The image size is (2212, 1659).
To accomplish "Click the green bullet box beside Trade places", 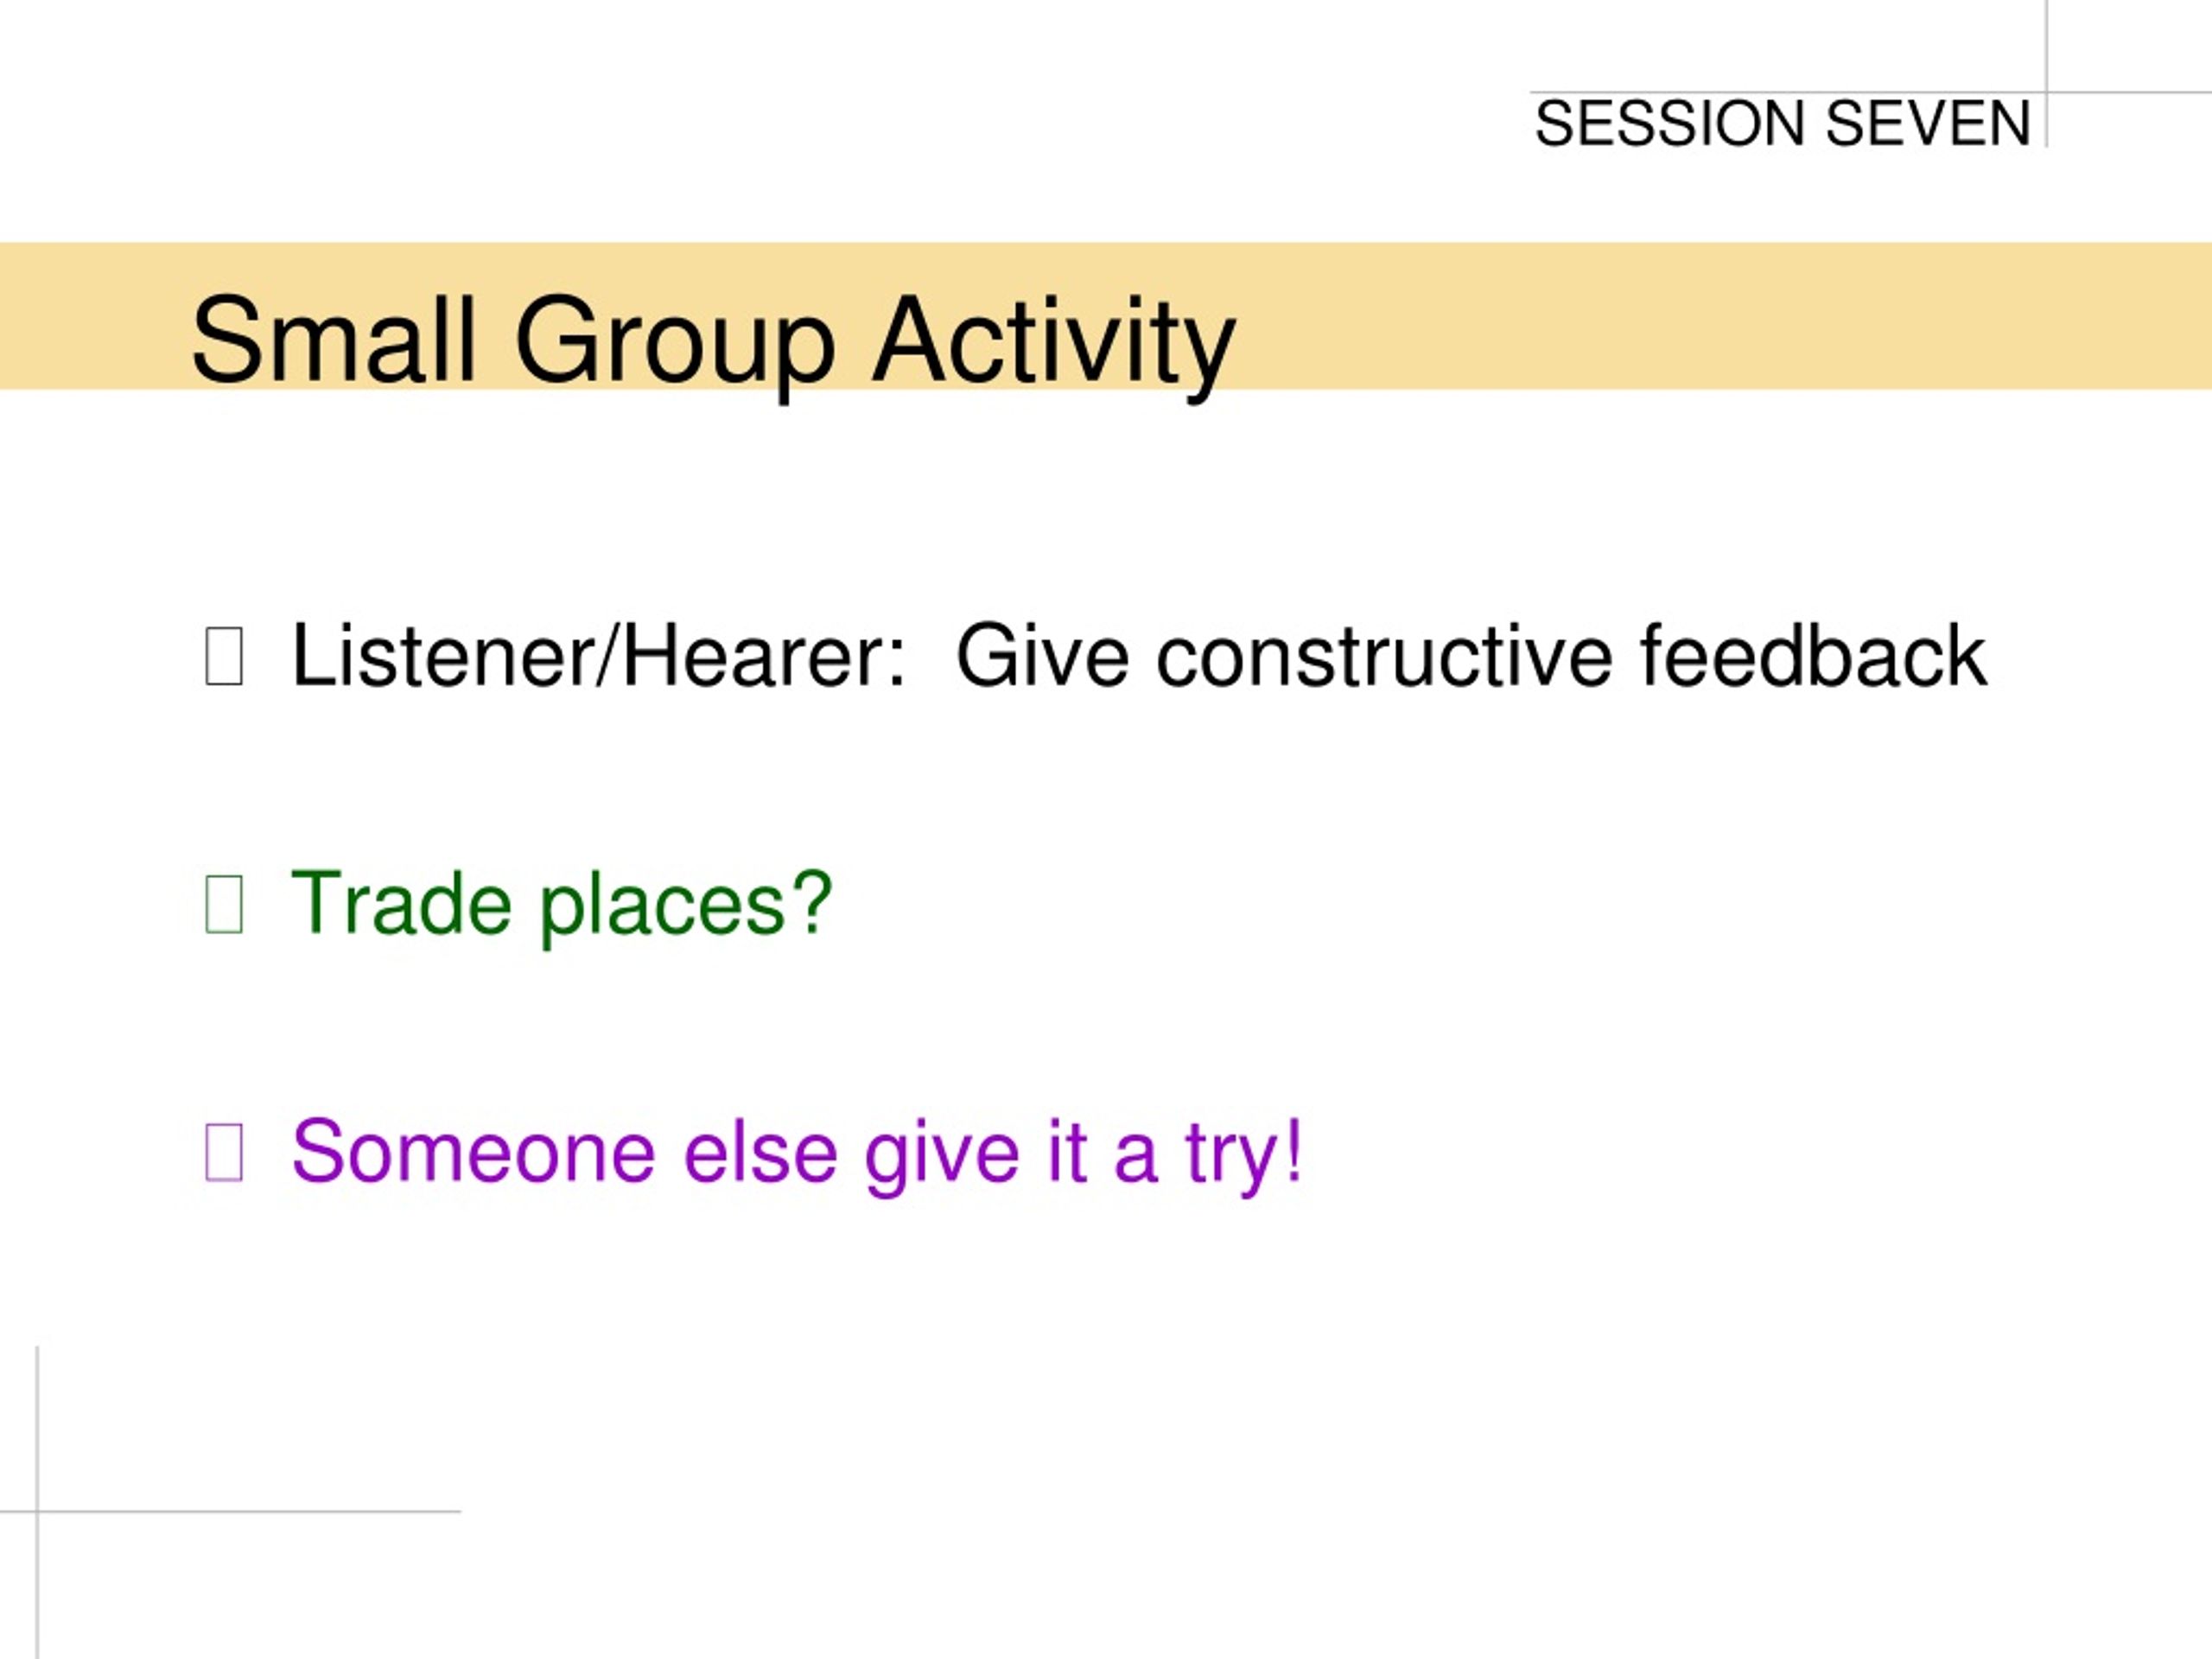I will (x=224, y=904).
